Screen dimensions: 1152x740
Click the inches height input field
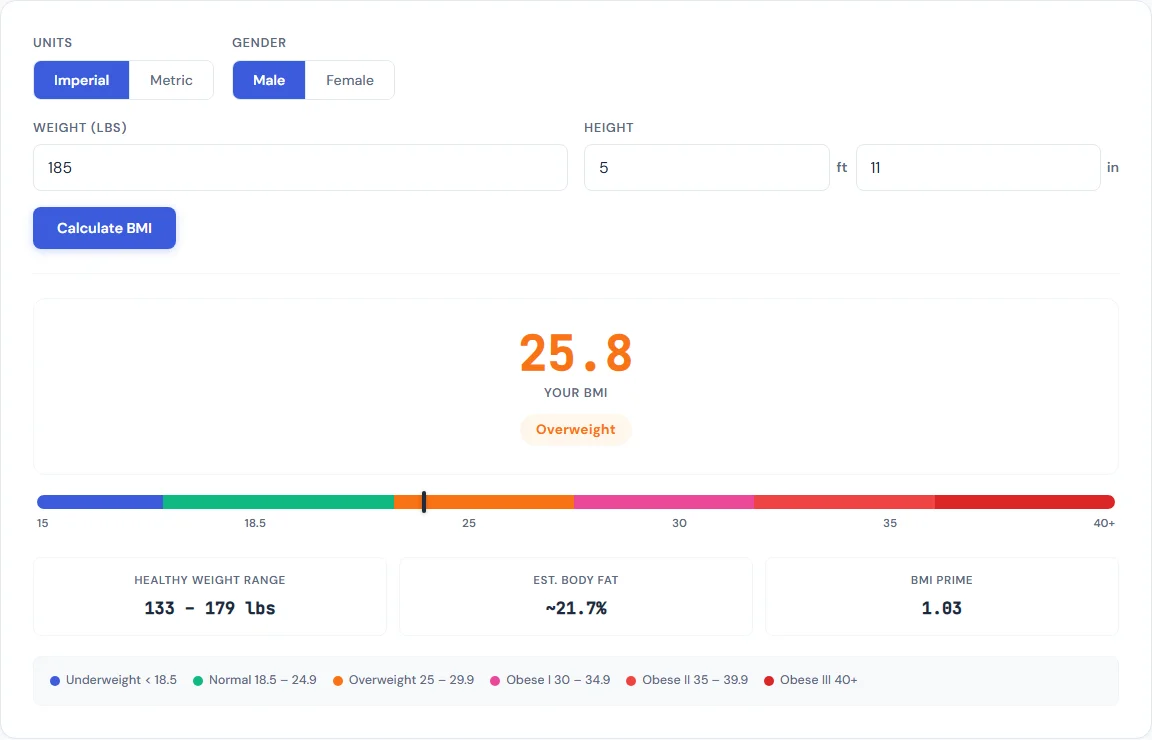pos(977,167)
